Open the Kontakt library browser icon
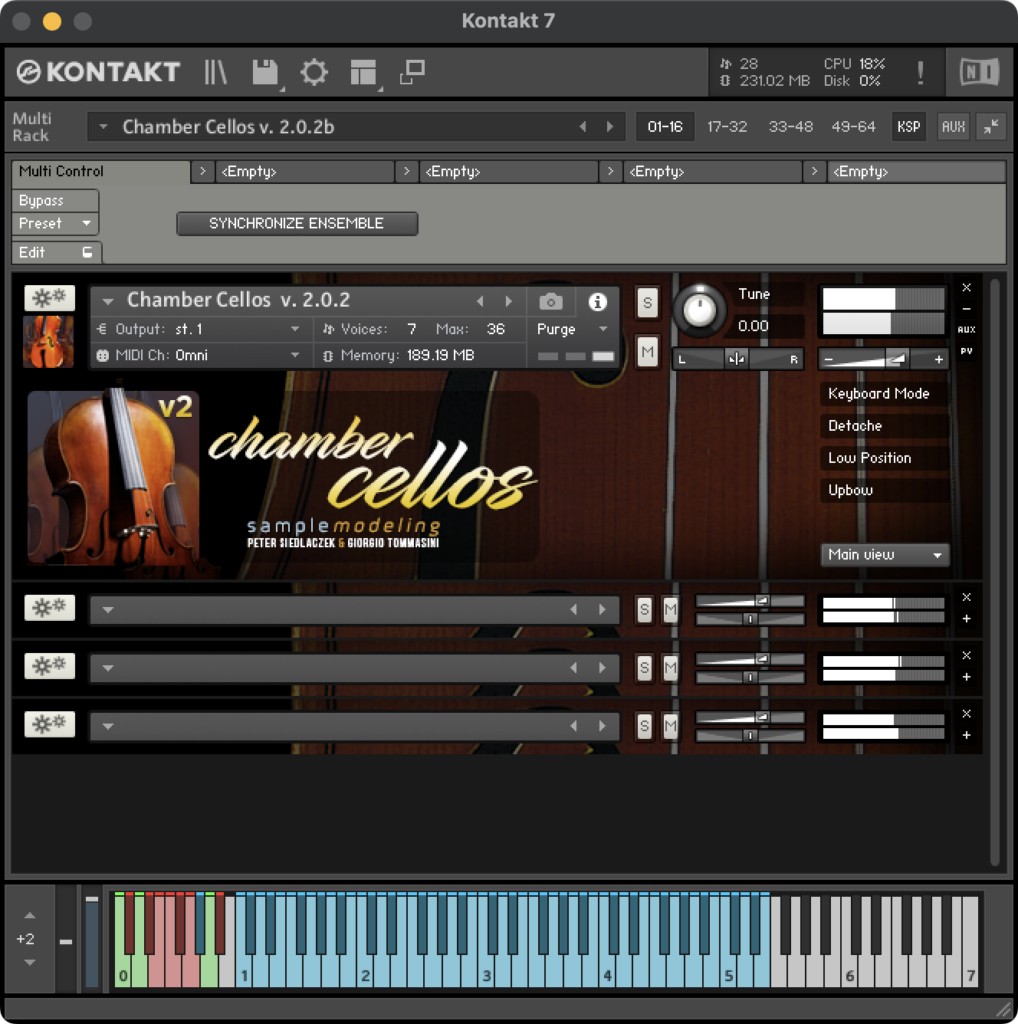The height and width of the screenshot is (1024, 1018). coord(215,72)
